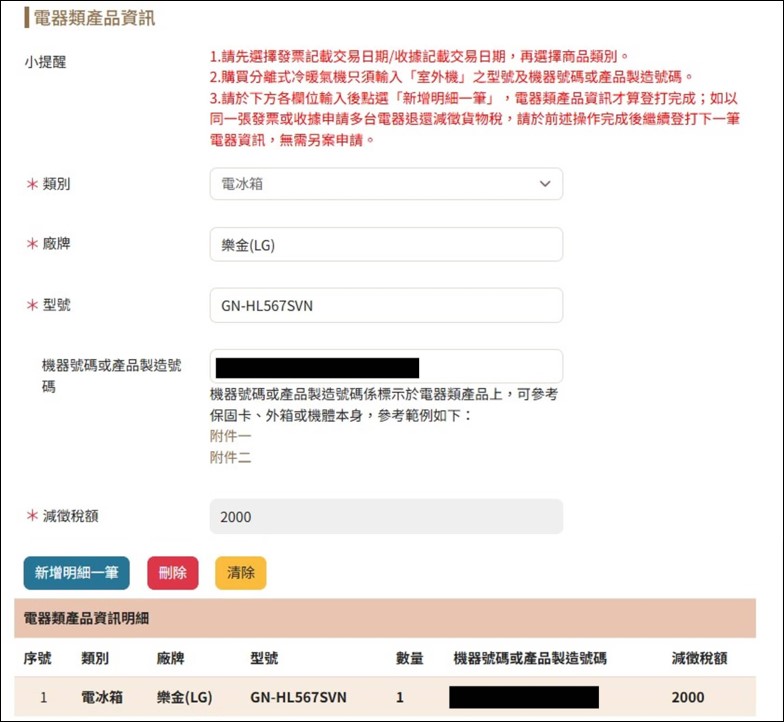
Task: Click the 型號 input with GN-HL567SVN
Action: (385, 306)
